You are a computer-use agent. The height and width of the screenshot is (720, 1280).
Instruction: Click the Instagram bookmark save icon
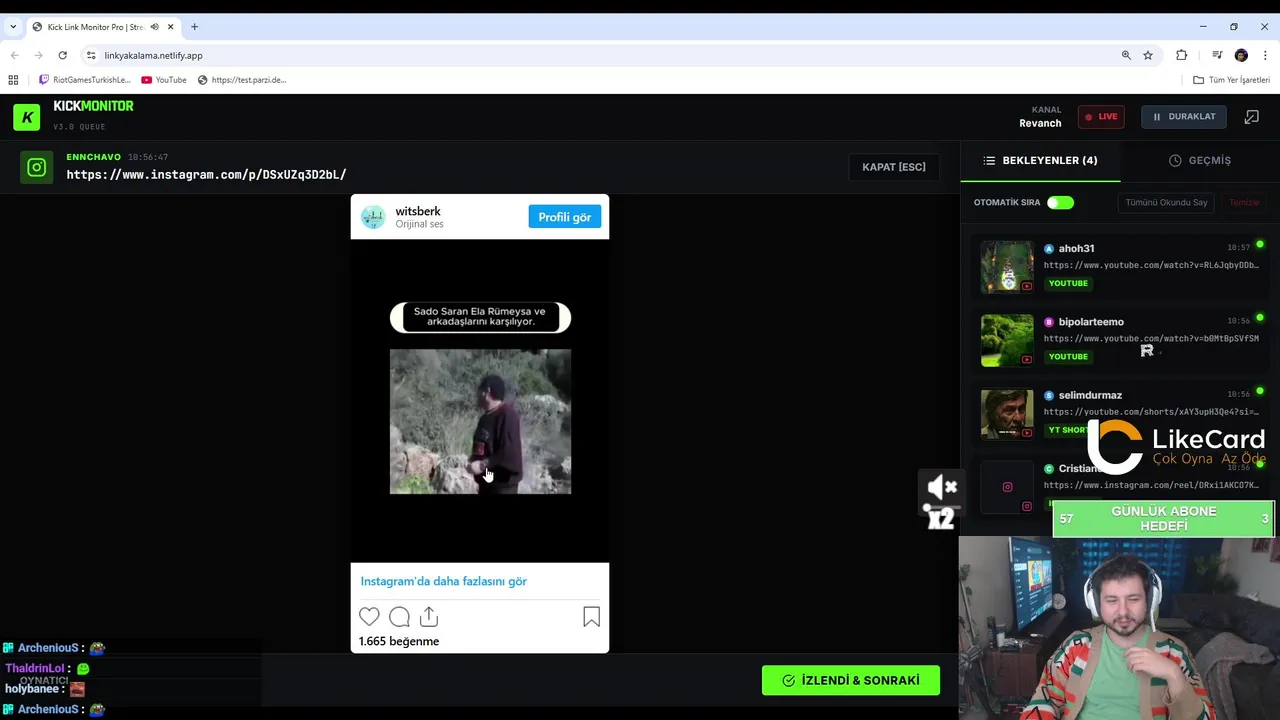tap(591, 617)
